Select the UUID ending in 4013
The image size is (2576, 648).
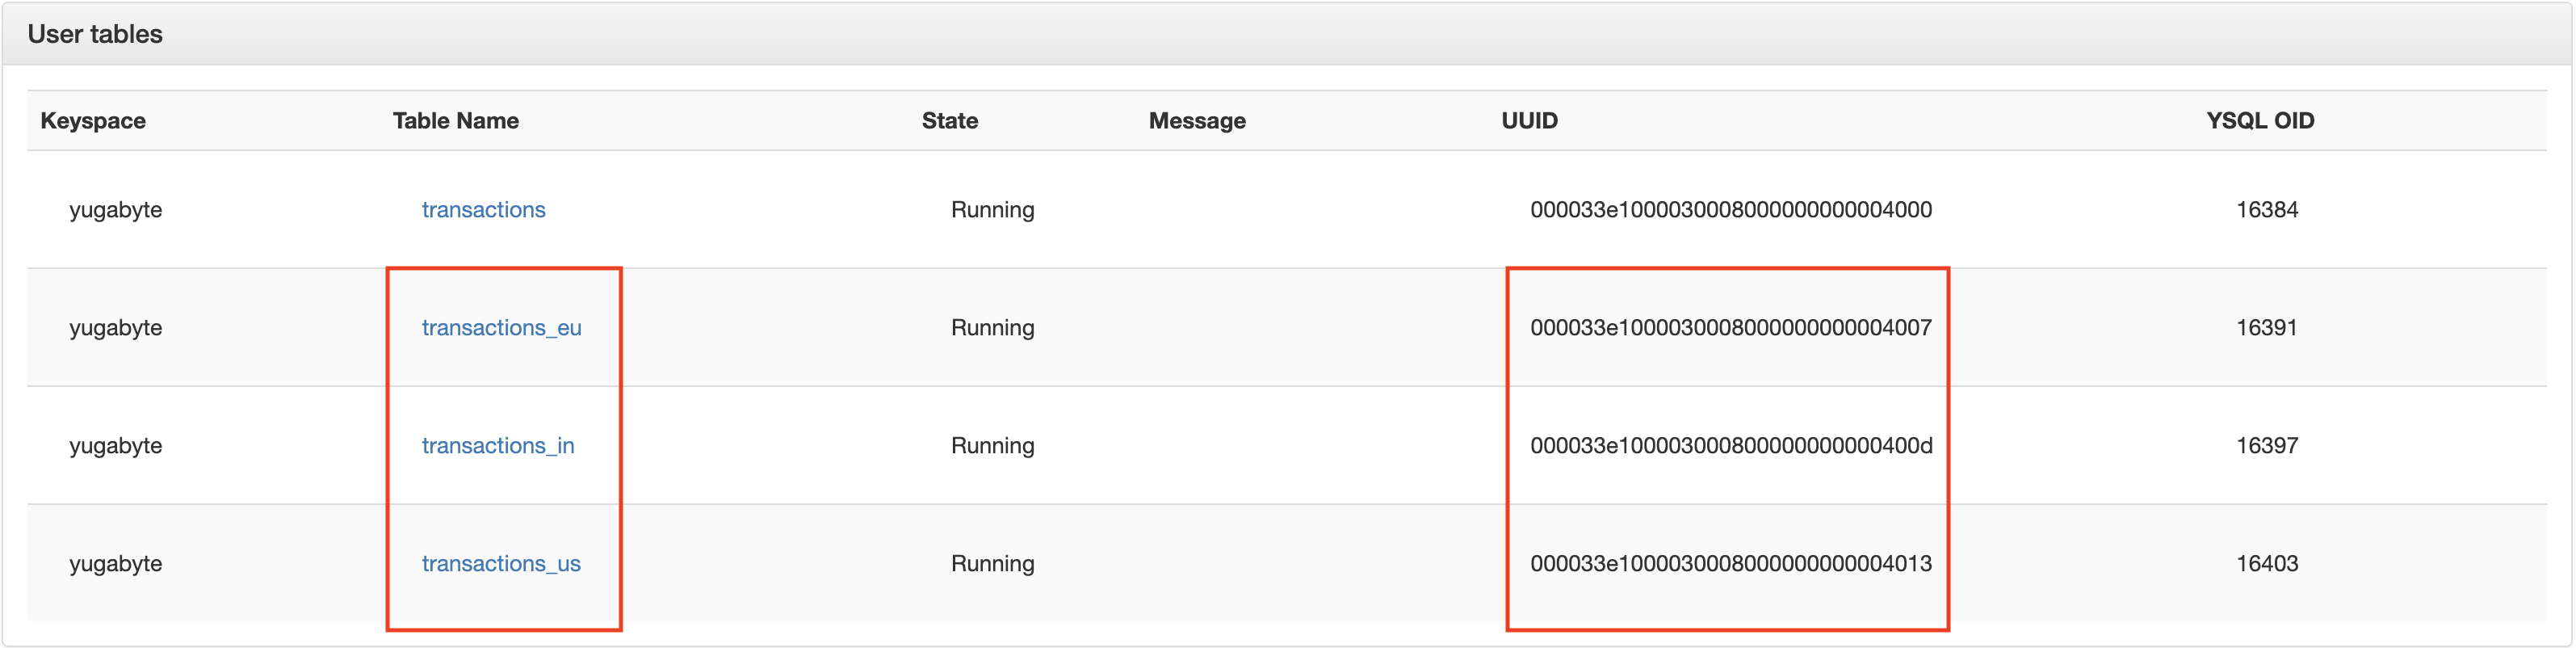1730,564
